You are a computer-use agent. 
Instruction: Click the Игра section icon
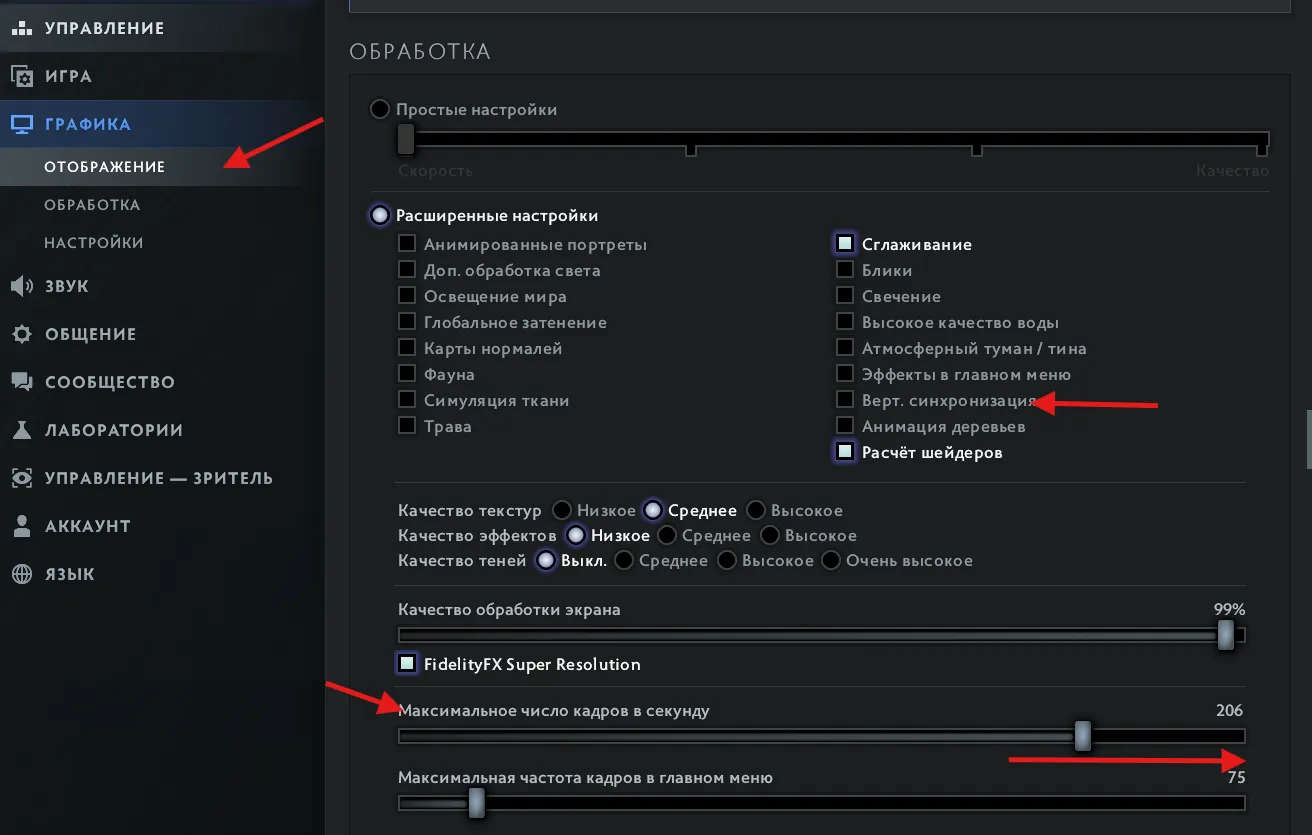click(21, 76)
